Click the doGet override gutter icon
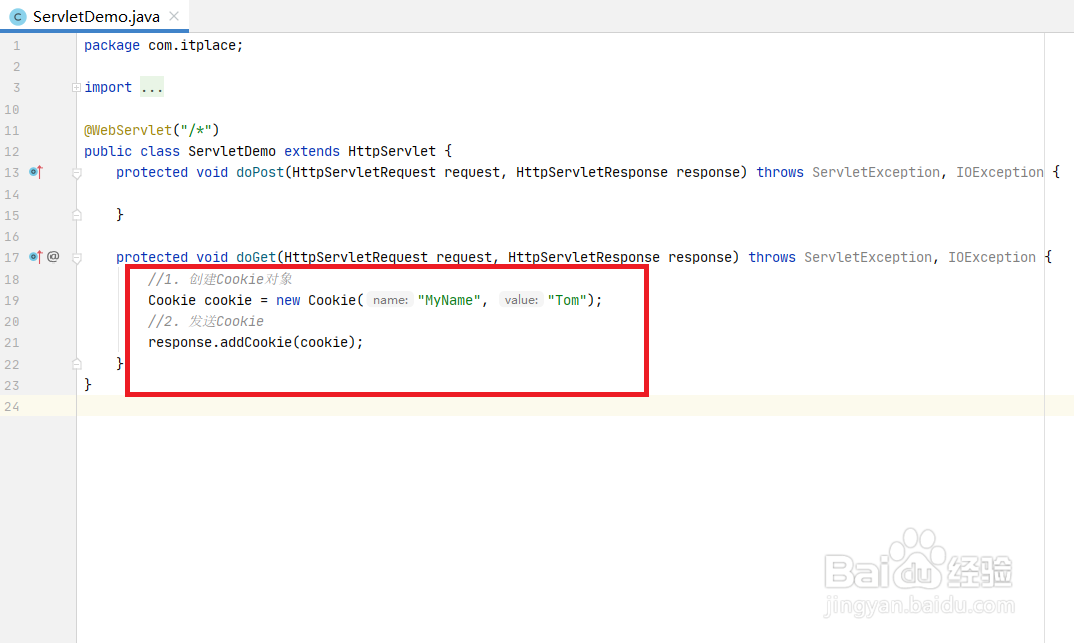The height and width of the screenshot is (643, 1074). (x=36, y=257)
